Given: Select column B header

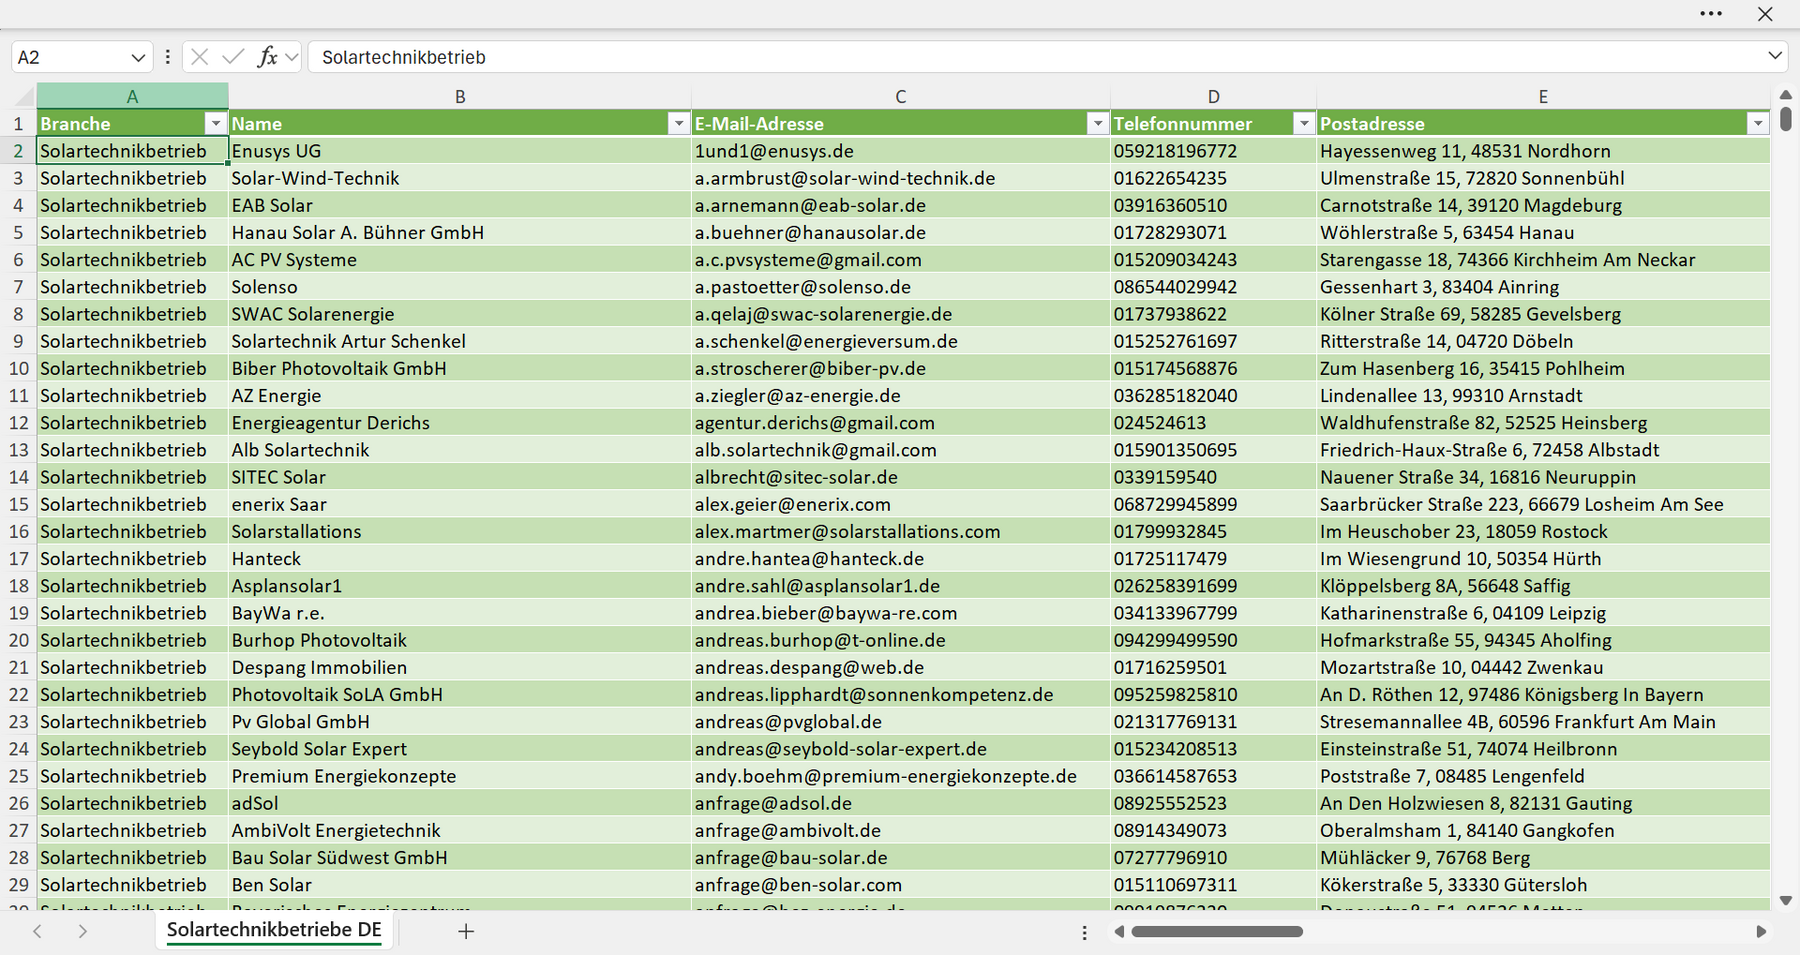Looking at the screenshot, I should pos(460,96).
